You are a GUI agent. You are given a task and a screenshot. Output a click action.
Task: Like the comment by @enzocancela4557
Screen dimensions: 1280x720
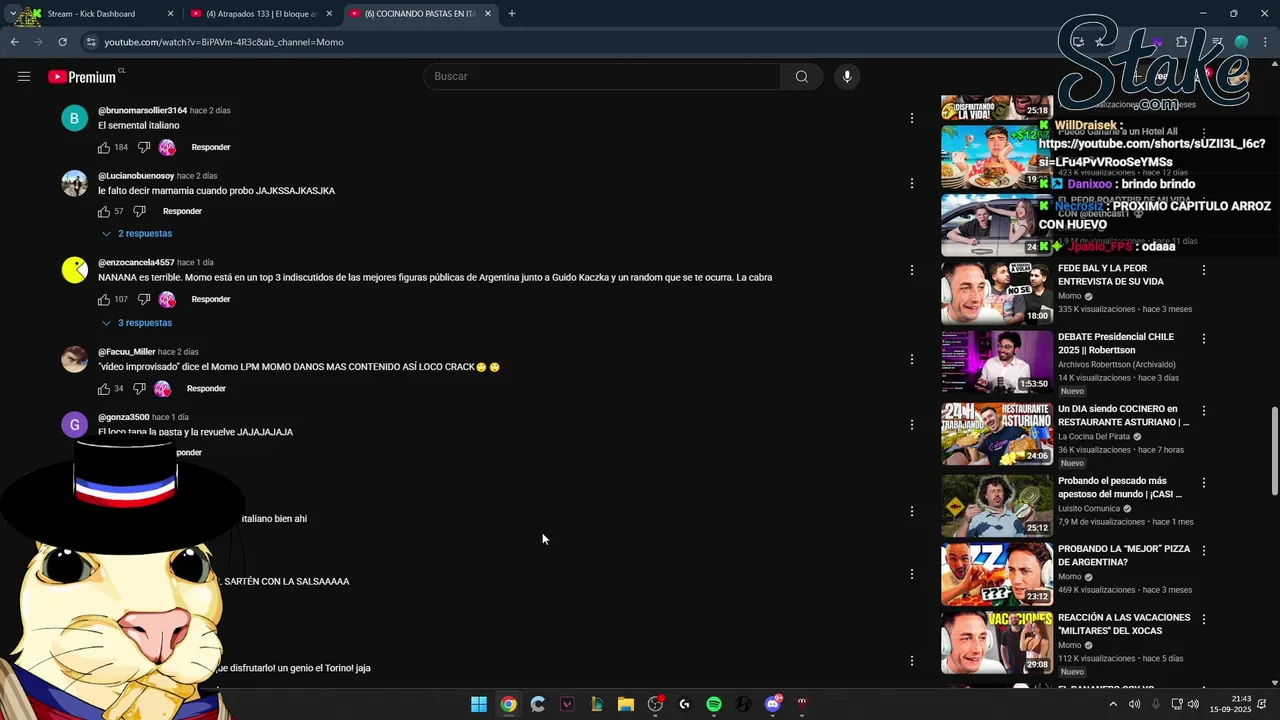point(104,299)
